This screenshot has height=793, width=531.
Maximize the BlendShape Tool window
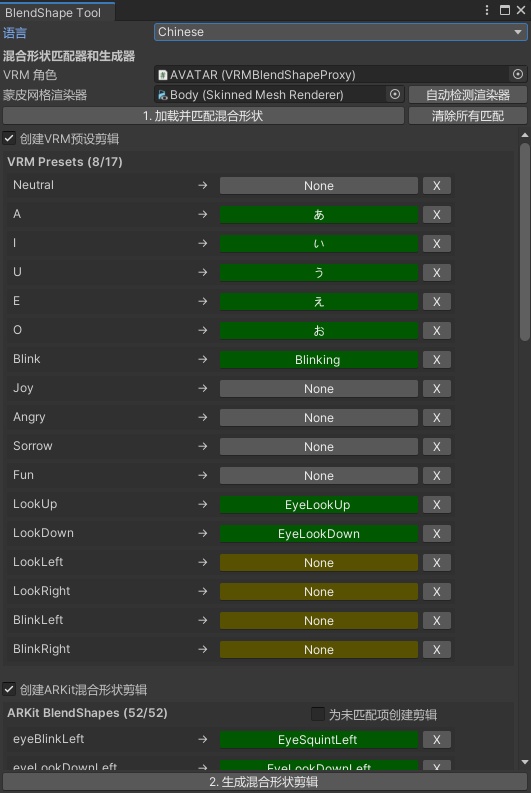(x=505, y=10)
